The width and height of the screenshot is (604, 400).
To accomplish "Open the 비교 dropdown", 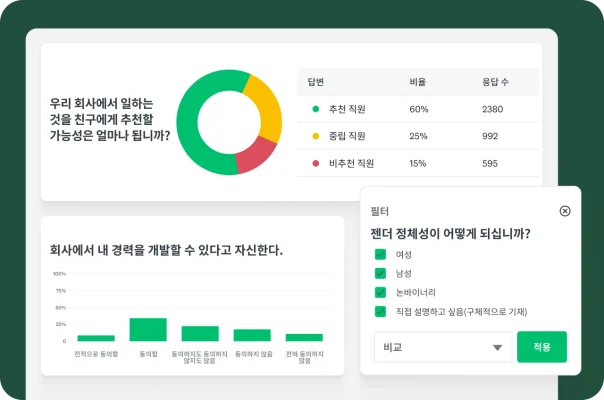I will point(443,347).
